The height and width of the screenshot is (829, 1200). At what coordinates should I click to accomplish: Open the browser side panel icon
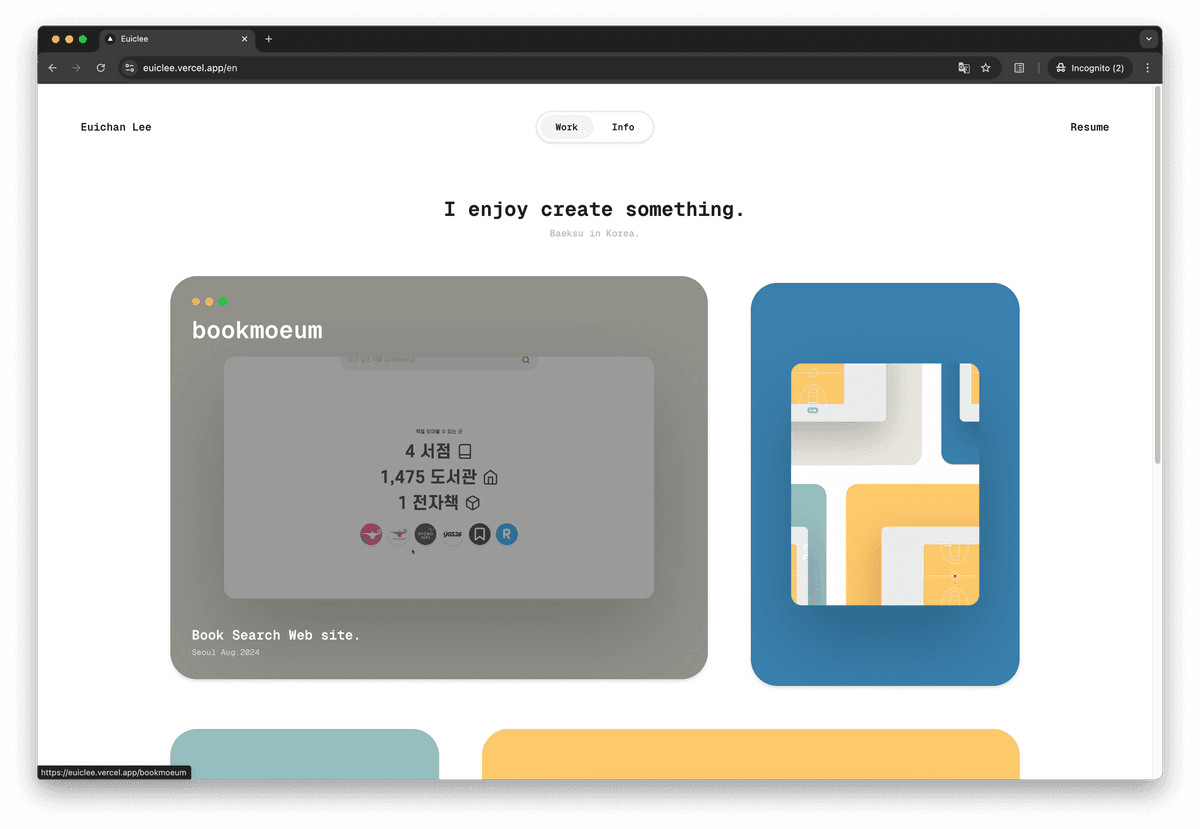(1019, 68)
